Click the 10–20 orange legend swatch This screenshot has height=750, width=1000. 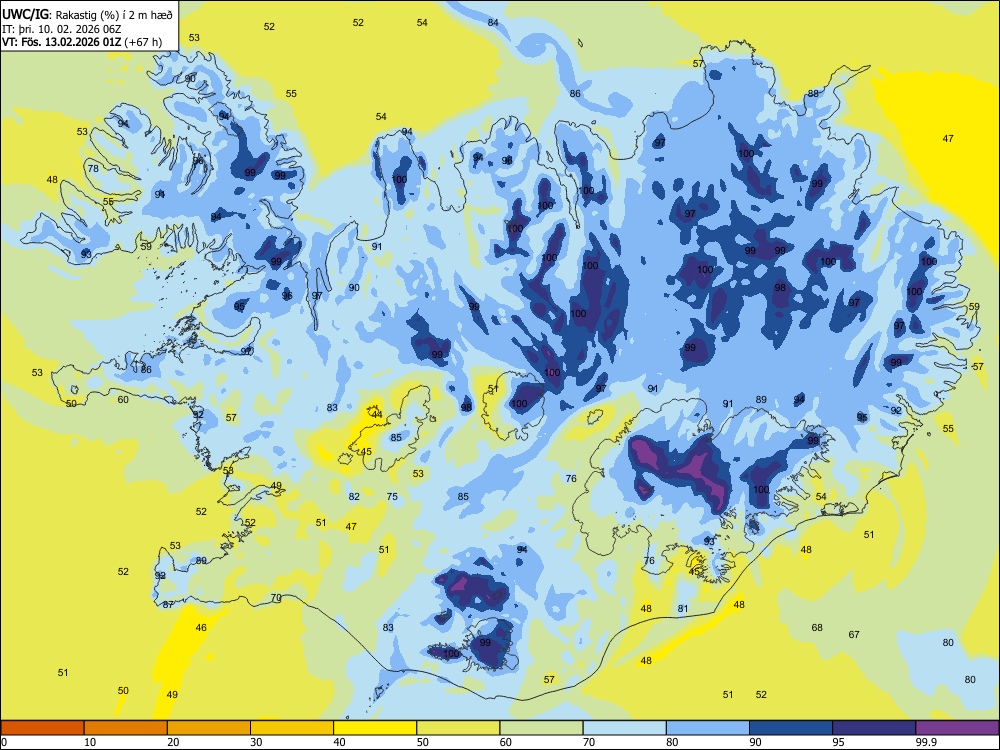pyautogui.click(x=126, y=728)
